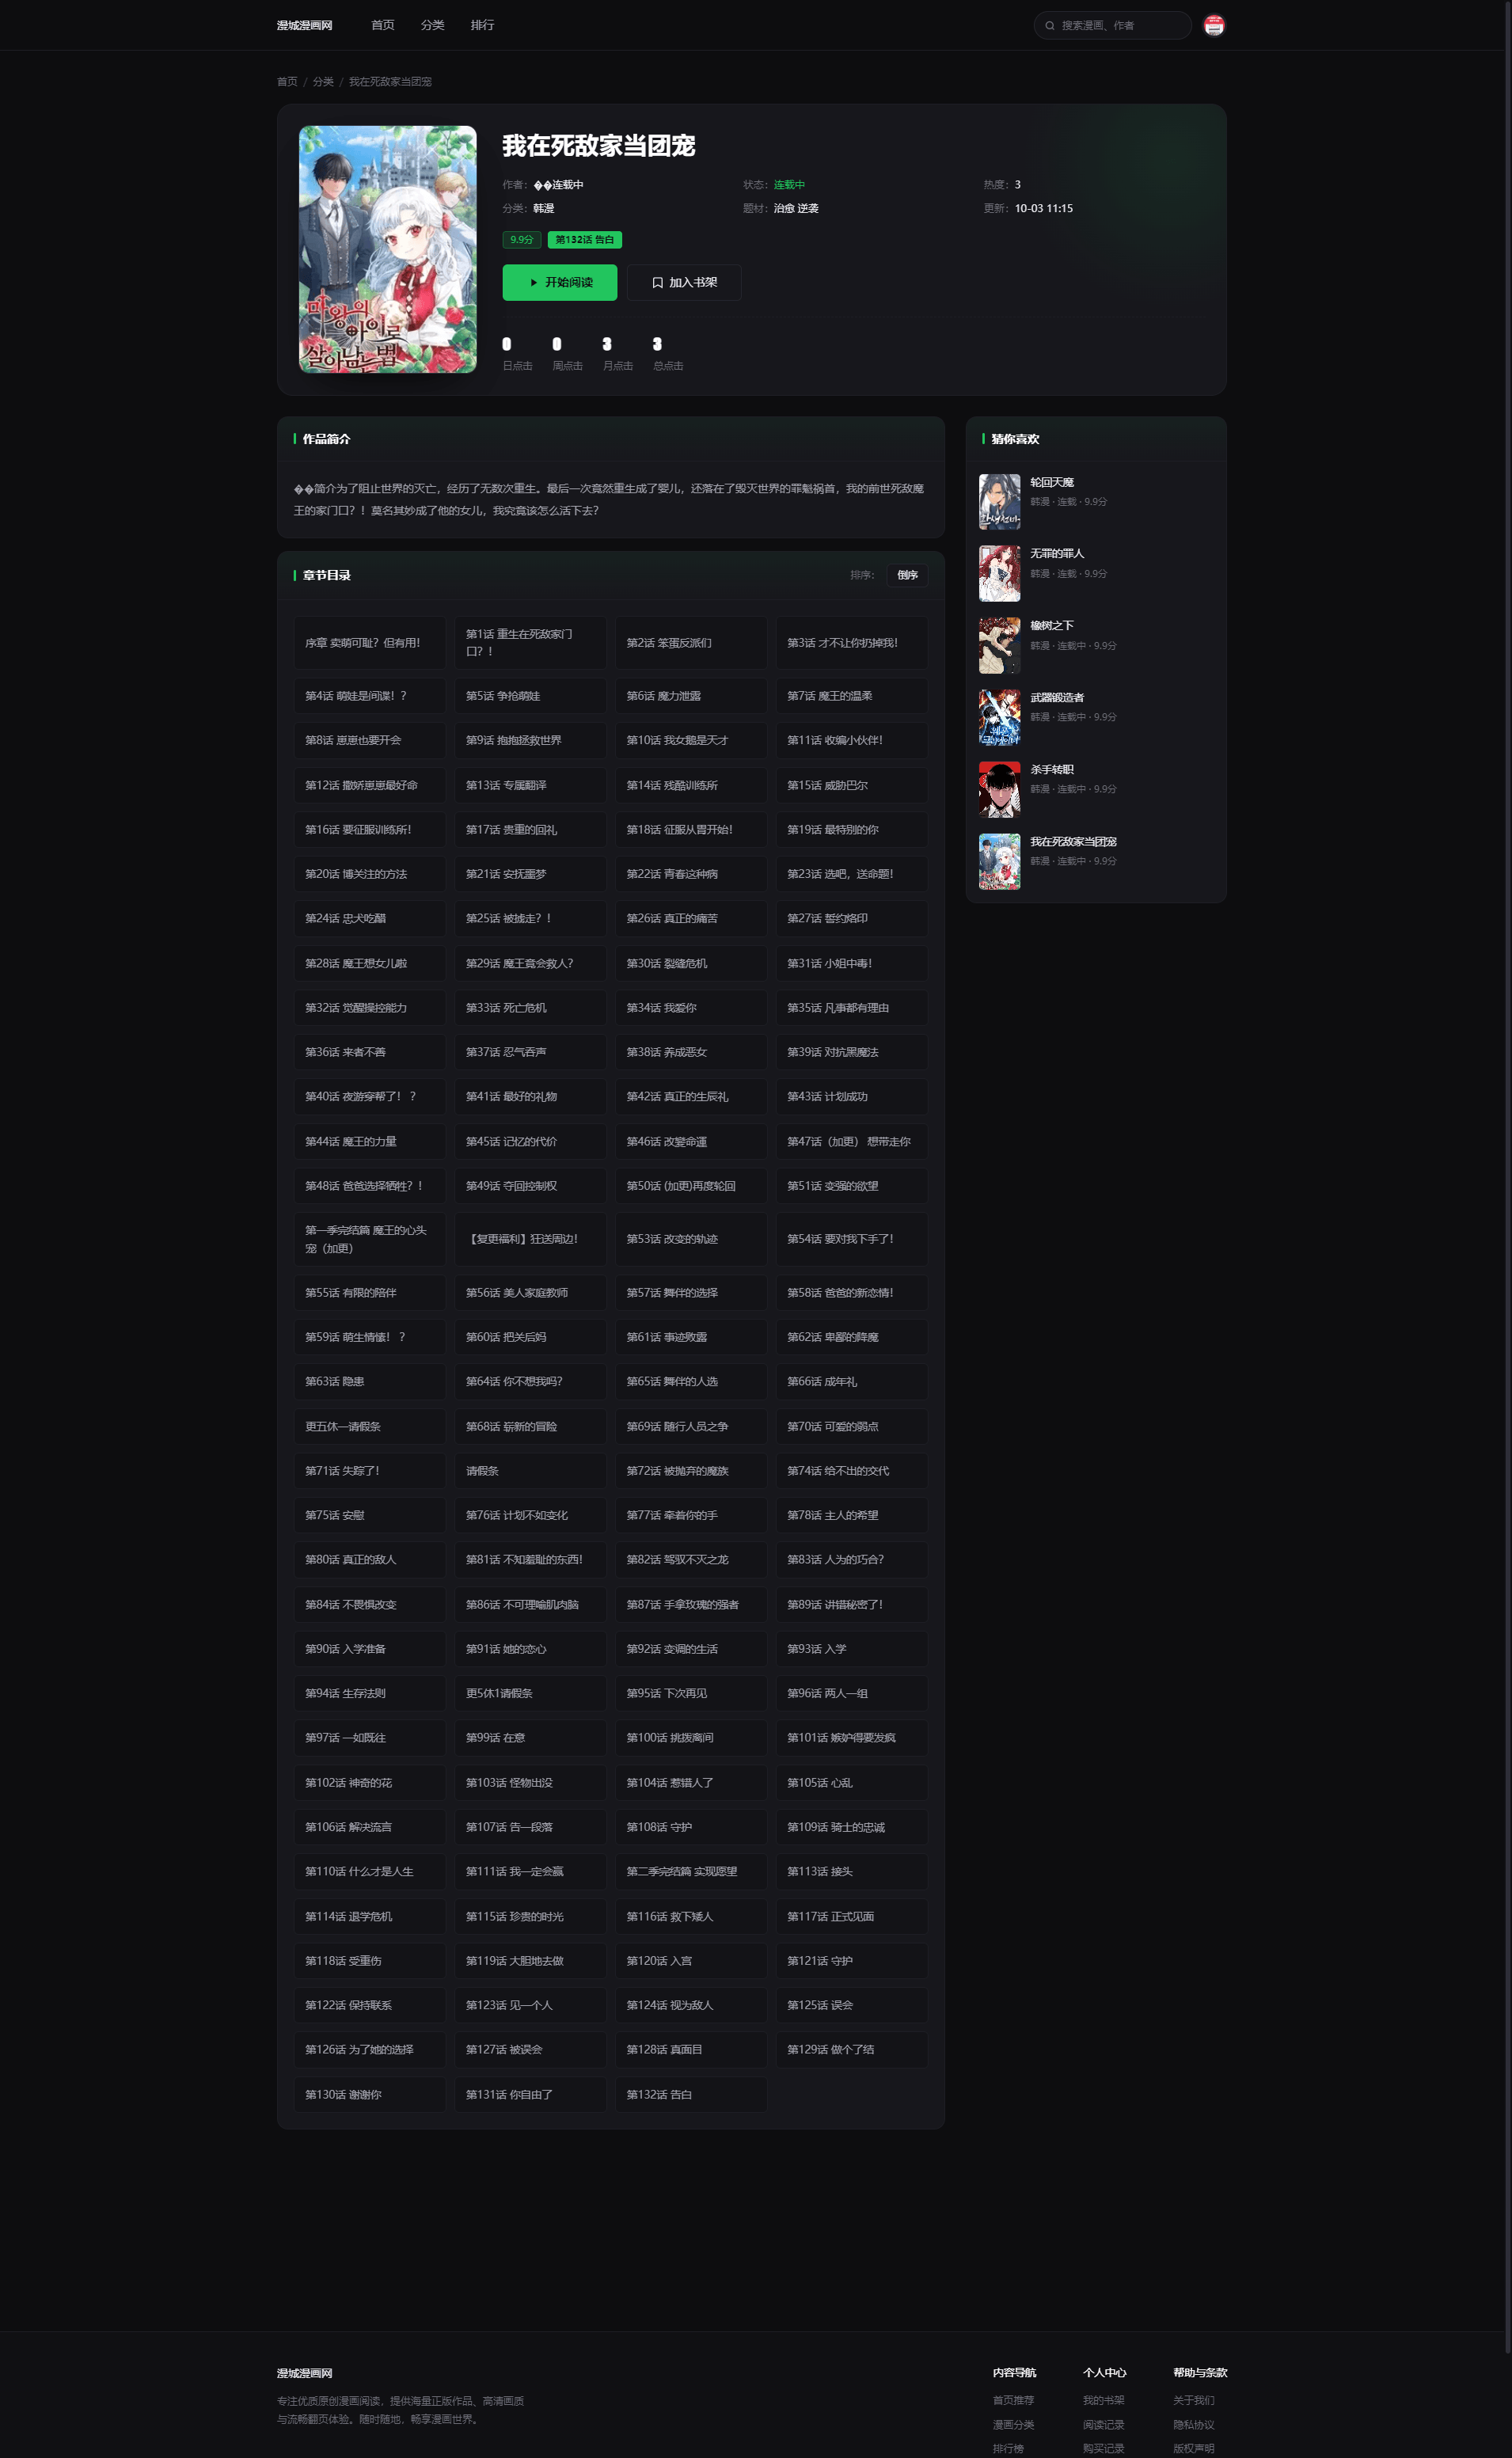Open the user avatar menu
The width and height of the screenshot is (1512, 2458).
point(1214,26)
